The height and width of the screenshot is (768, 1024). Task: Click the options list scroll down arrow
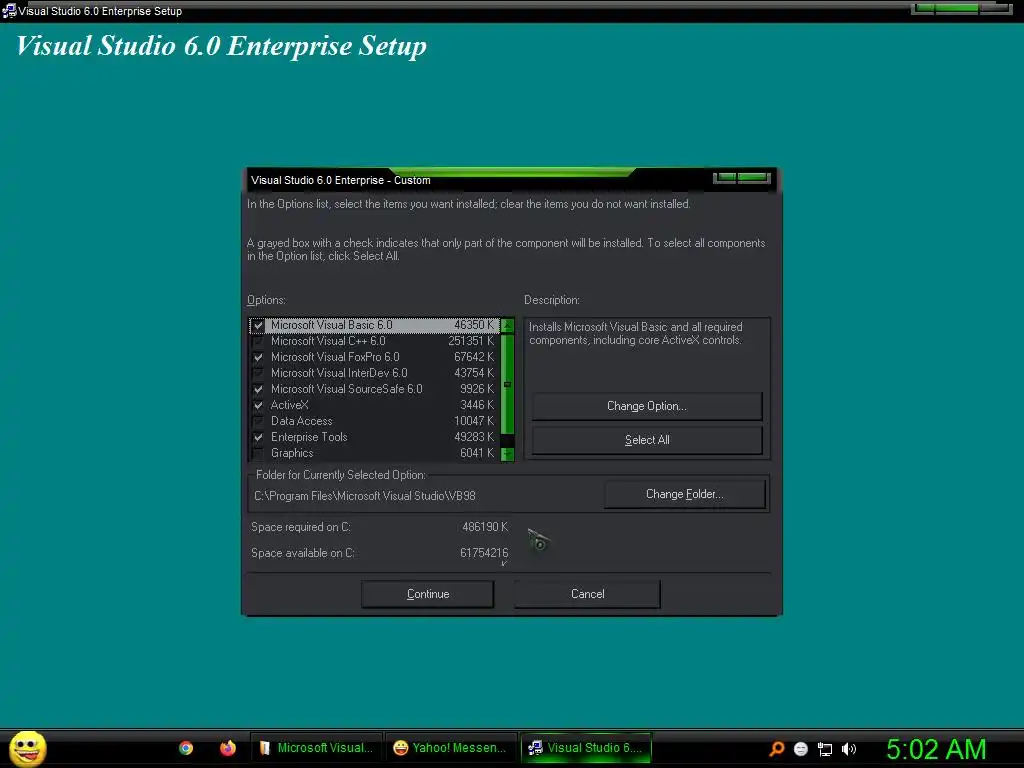click(x=507, y=453)
